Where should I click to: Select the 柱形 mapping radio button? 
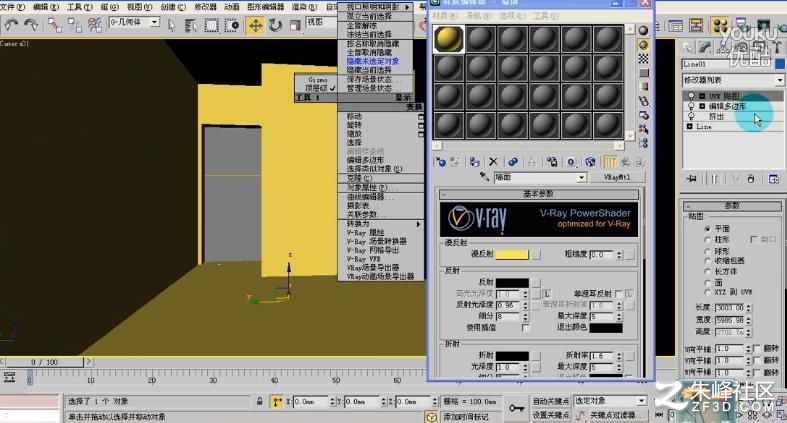tap(707, 240)
